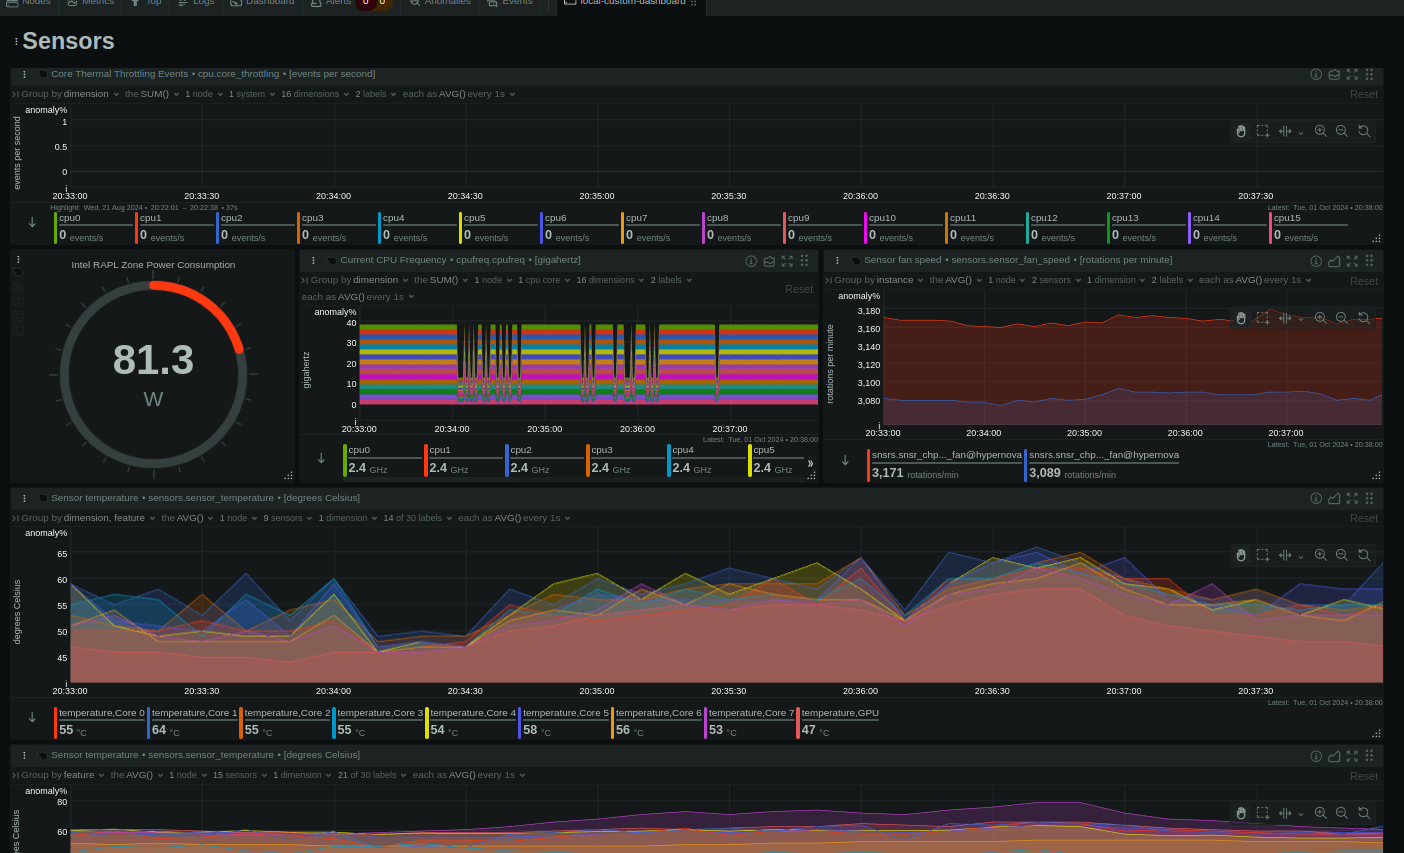The image size is (1404, 853).
Task: Zoom in on the Core Thermal Throttling chart
Action: pos(1321,131)
